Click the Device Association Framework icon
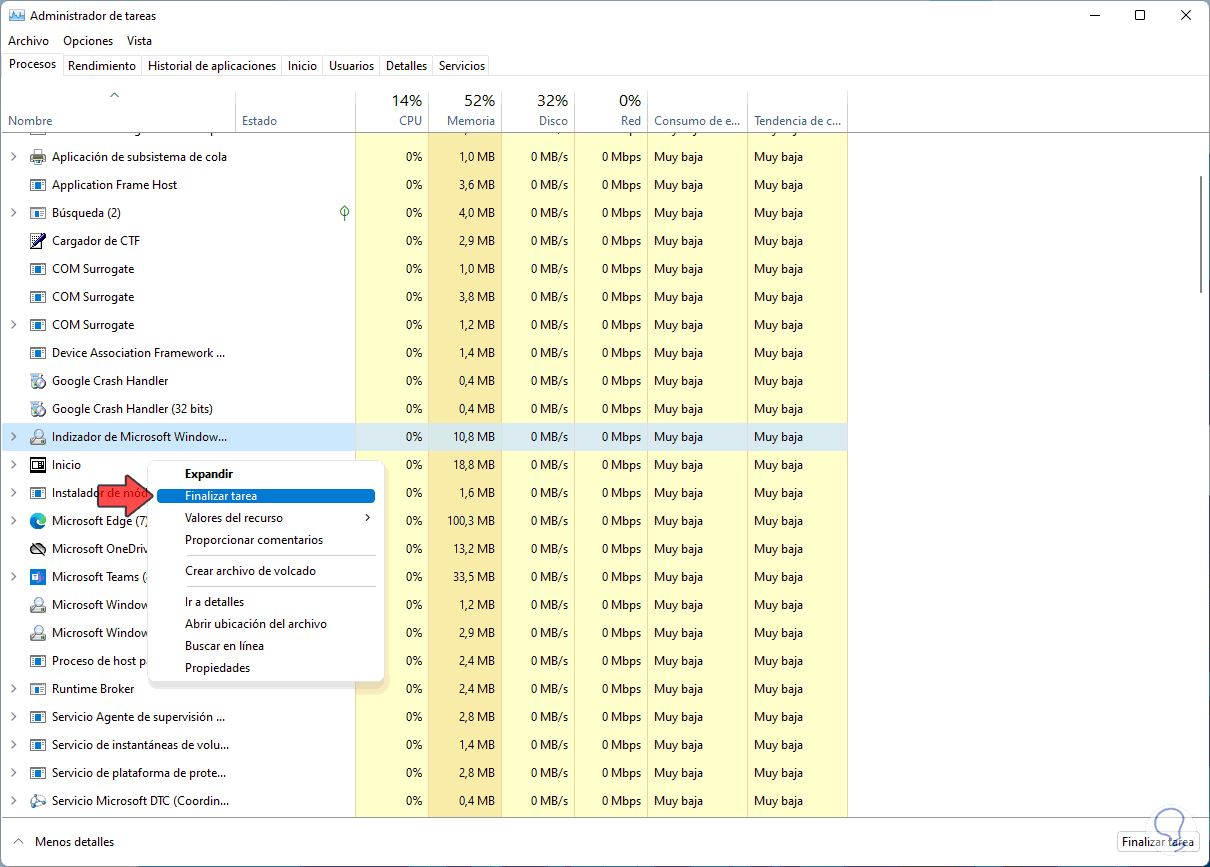Image resolution: width=1210 pixels, height=867 pixels. click(x=38, y=353)
